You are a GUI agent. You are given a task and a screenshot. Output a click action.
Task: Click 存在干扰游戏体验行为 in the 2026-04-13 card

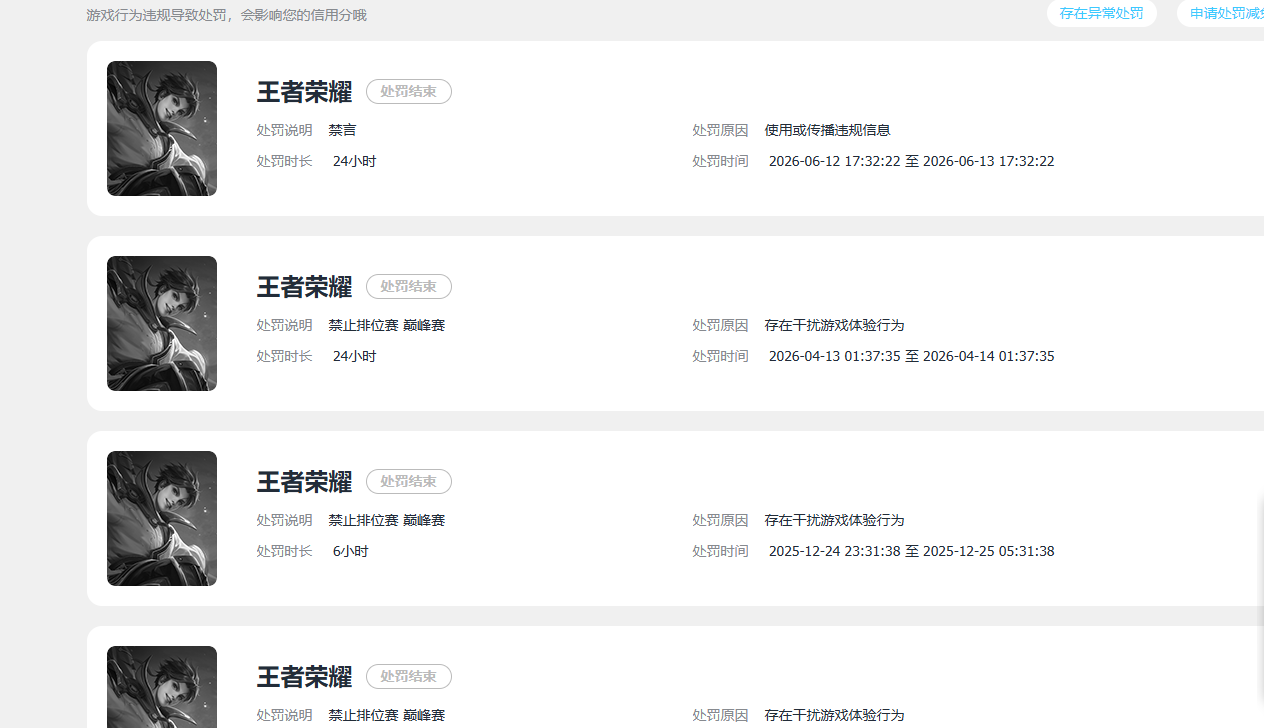coord(834,325)
